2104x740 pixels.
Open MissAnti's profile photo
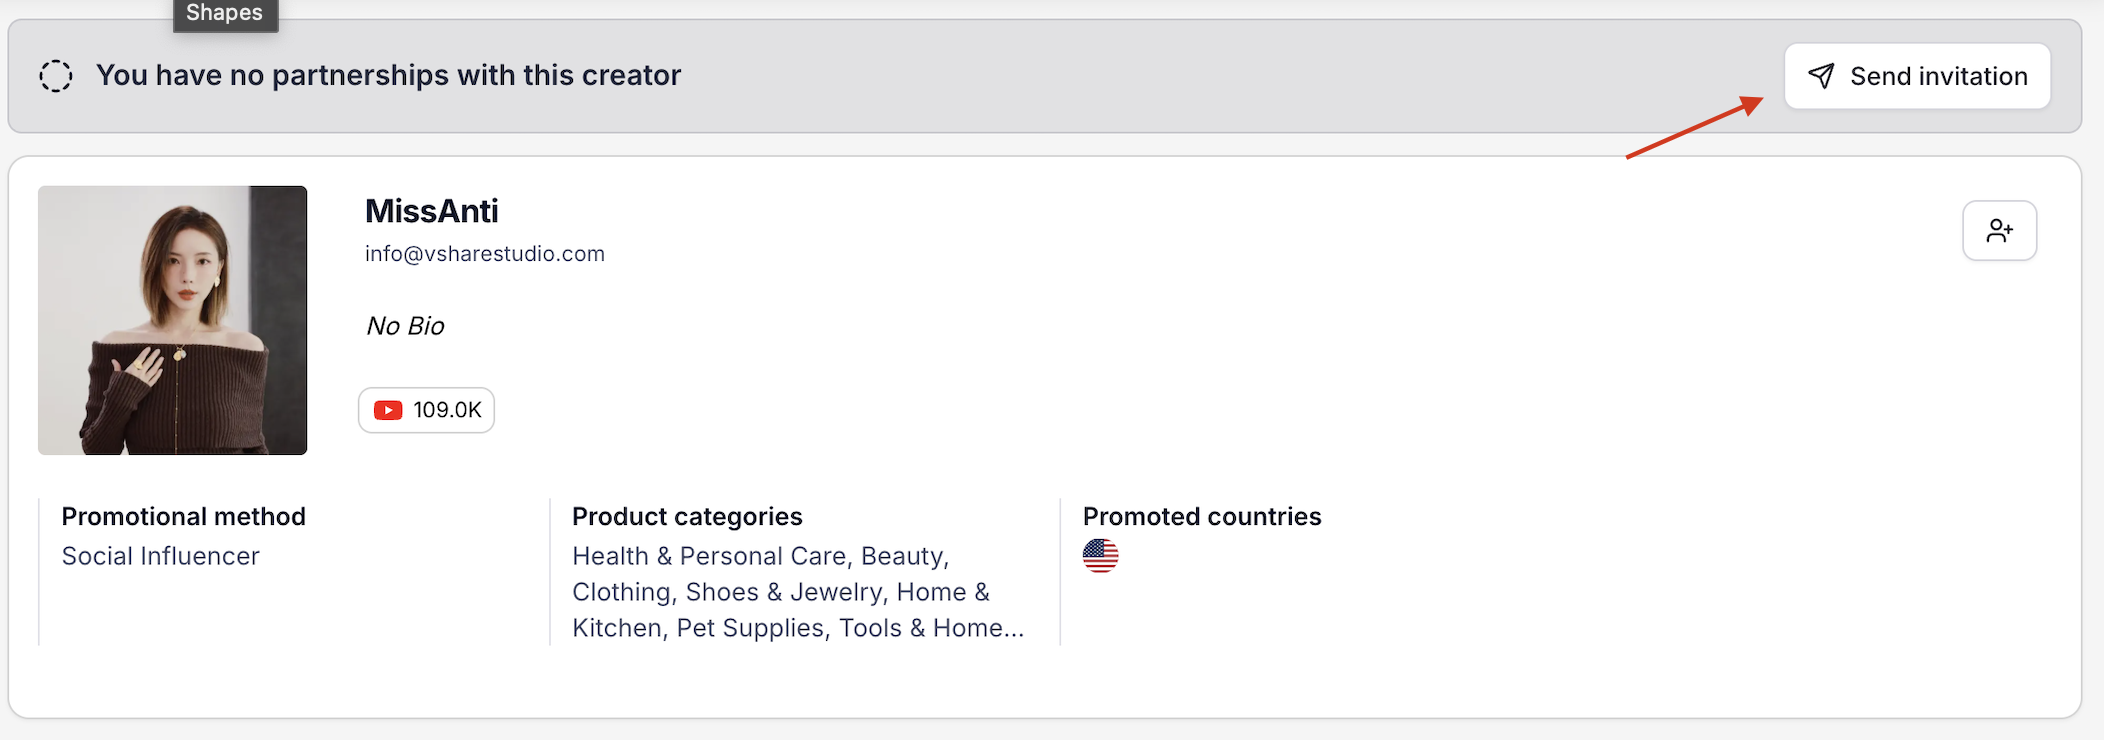[173, 320]
